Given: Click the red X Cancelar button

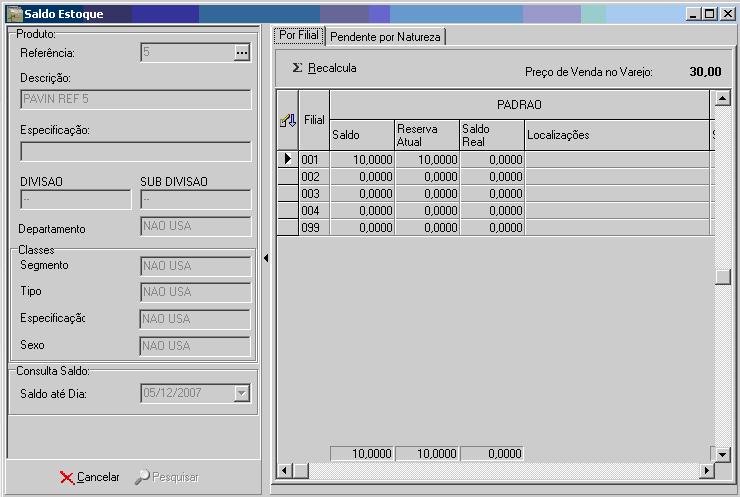Looking at the screenshot, I should click(x=89, y=477).
